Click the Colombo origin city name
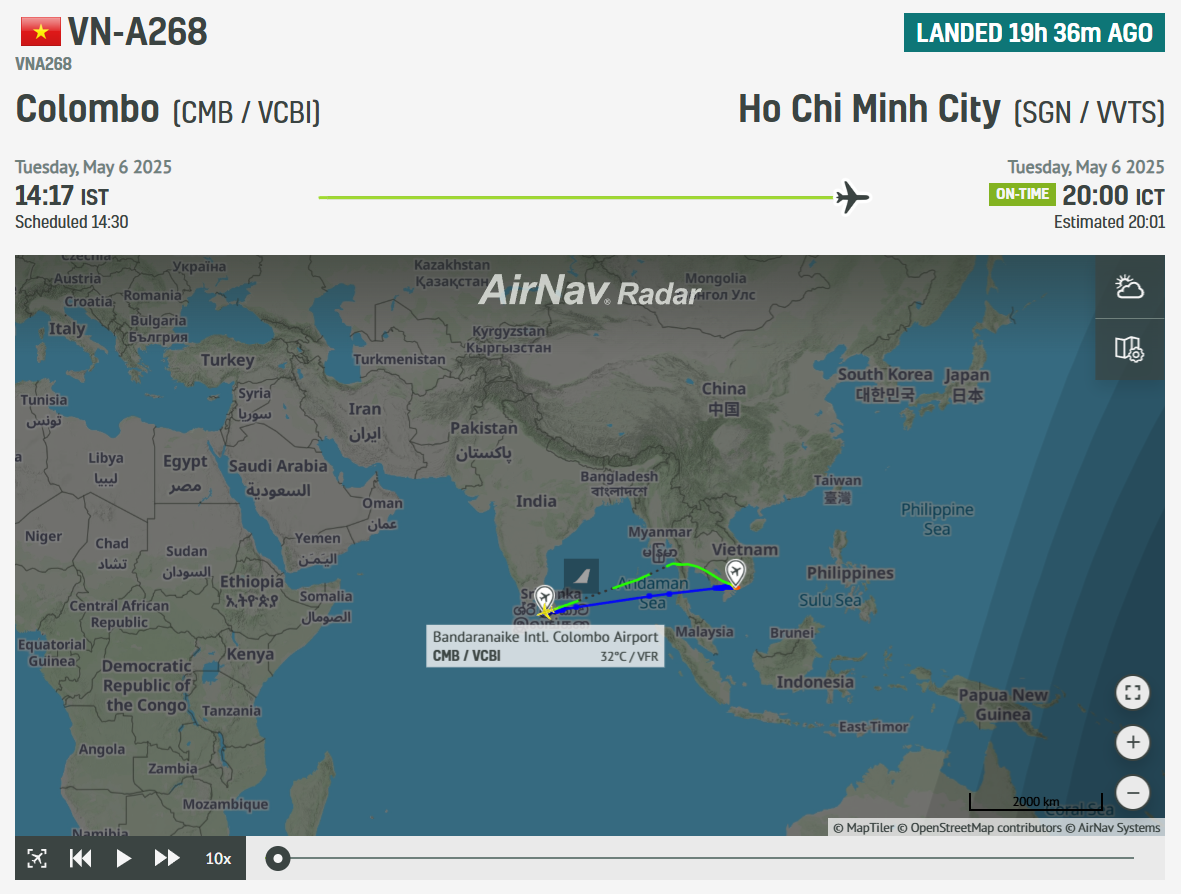Image resolution: width=1181 pixels, height=894 pixels. (x=87, y=109)
